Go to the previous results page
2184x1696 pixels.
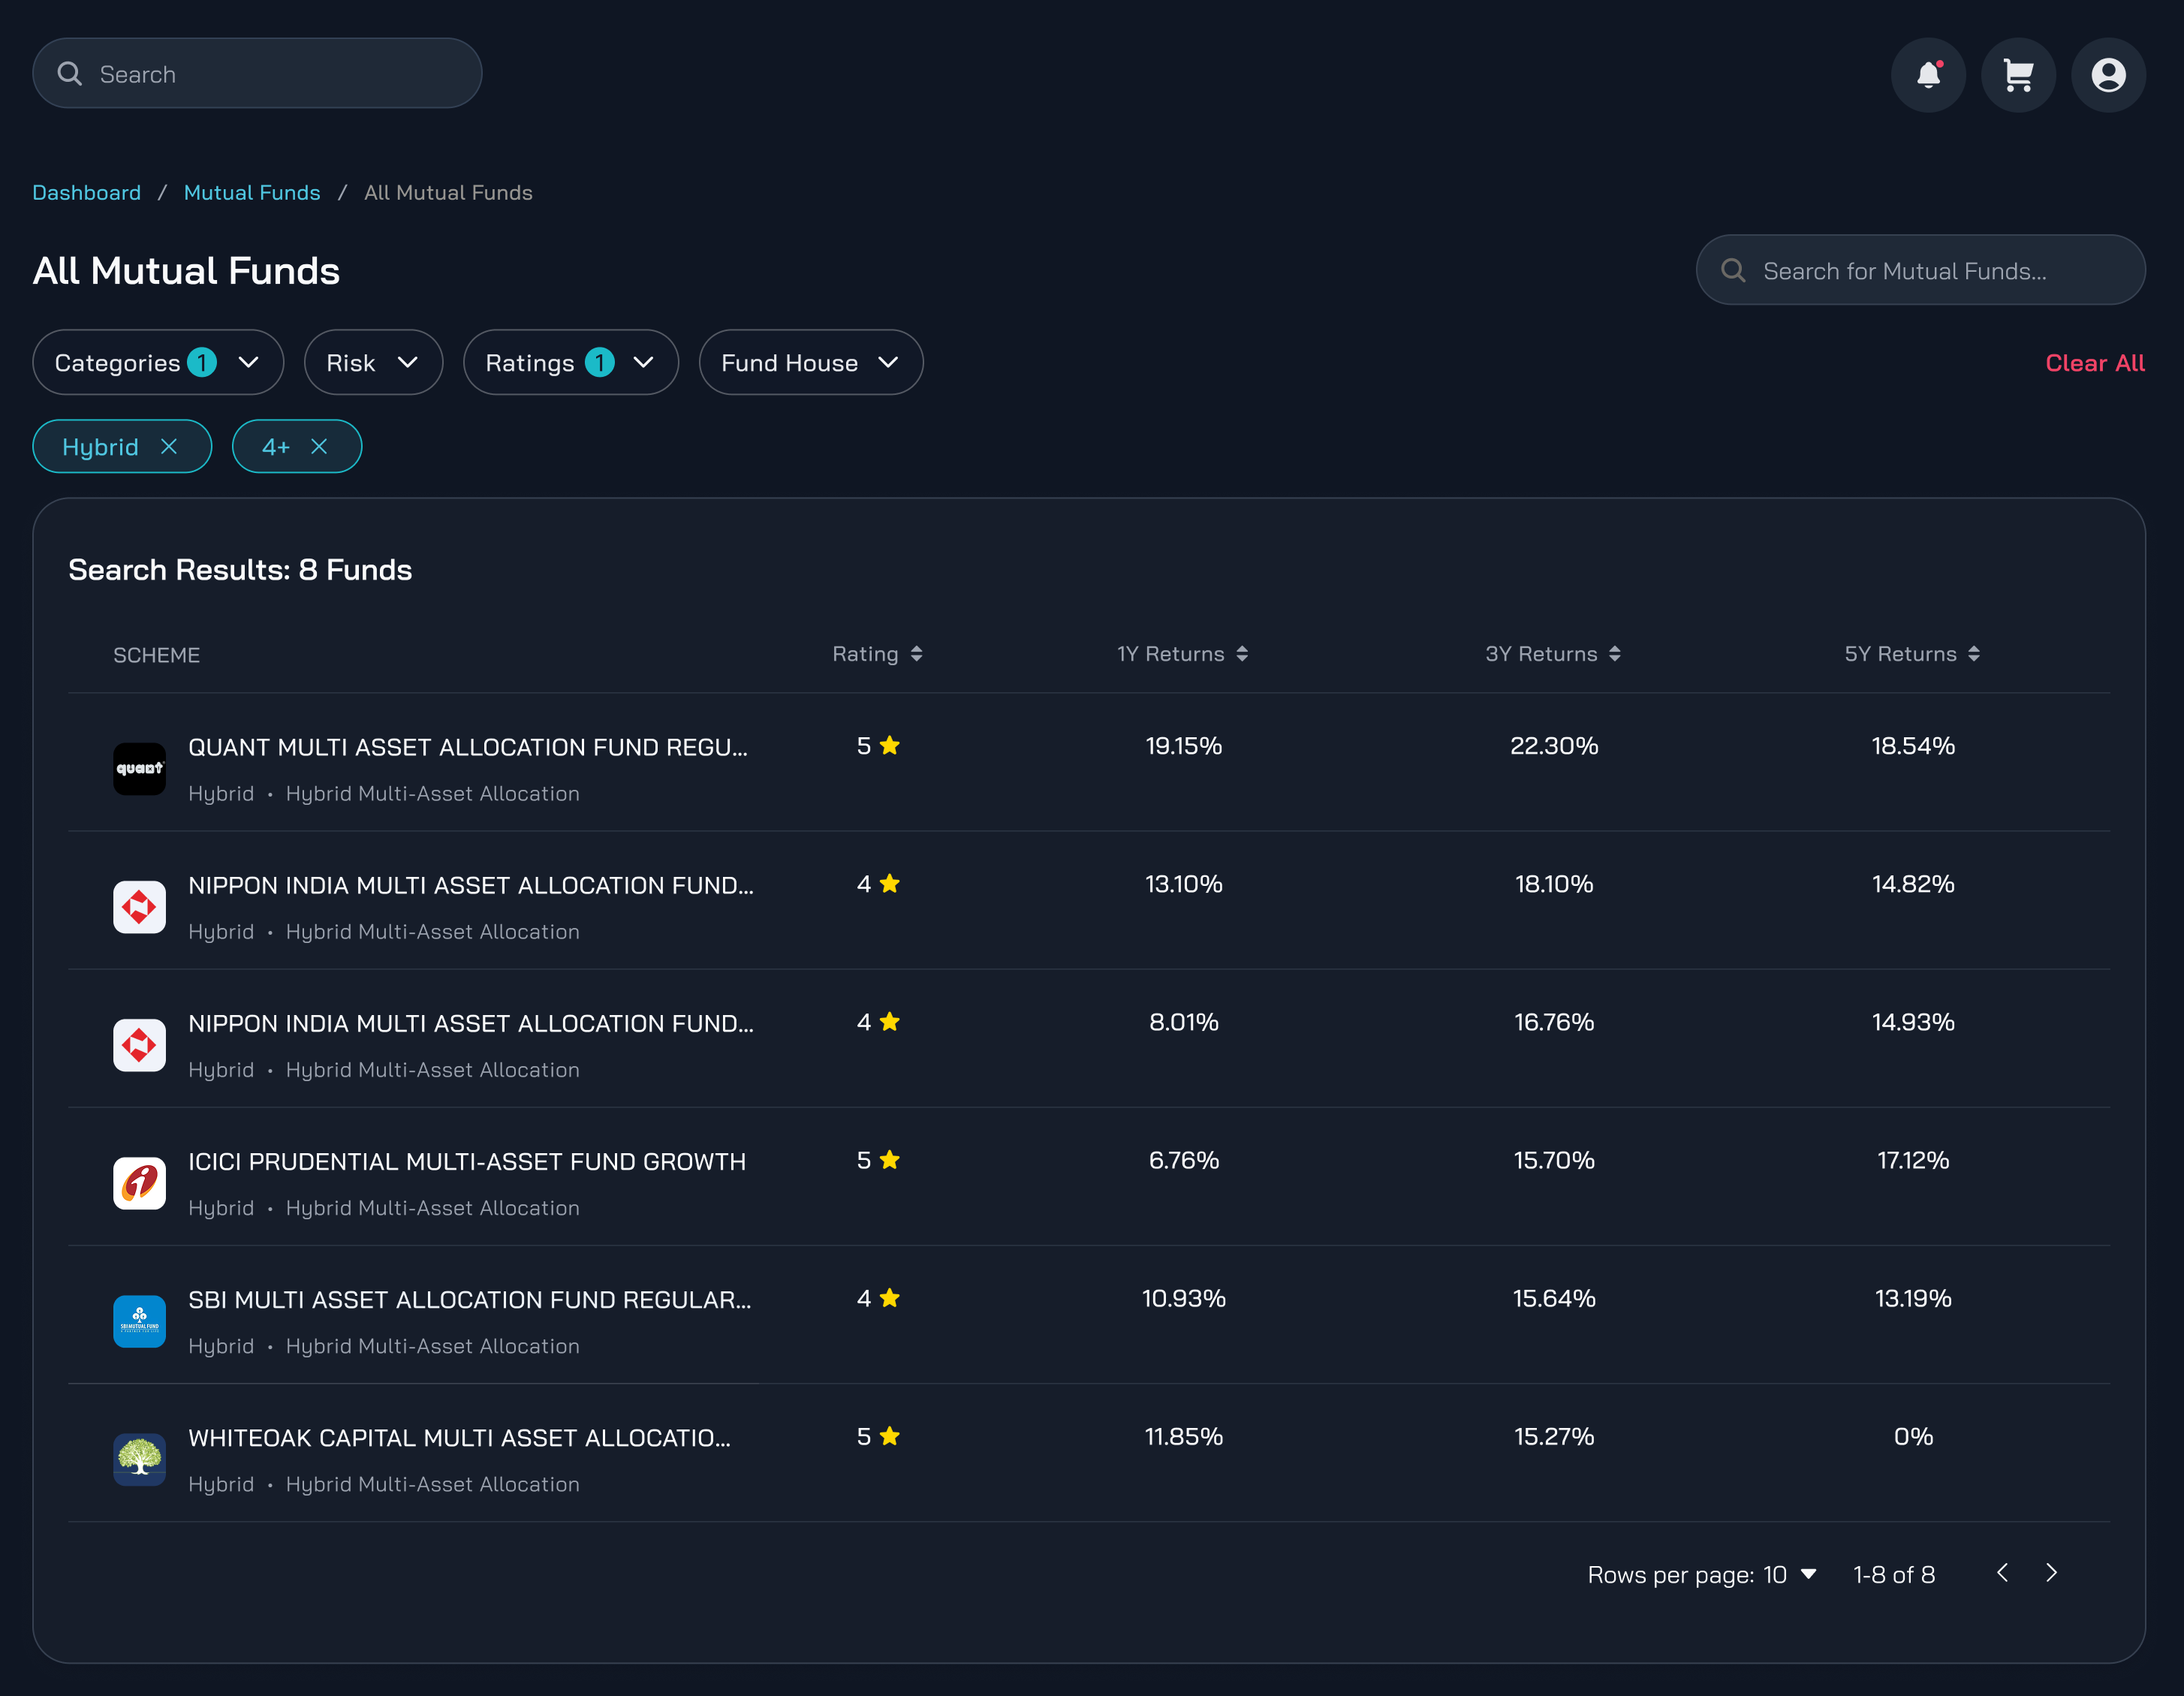pos(2002,1573)
